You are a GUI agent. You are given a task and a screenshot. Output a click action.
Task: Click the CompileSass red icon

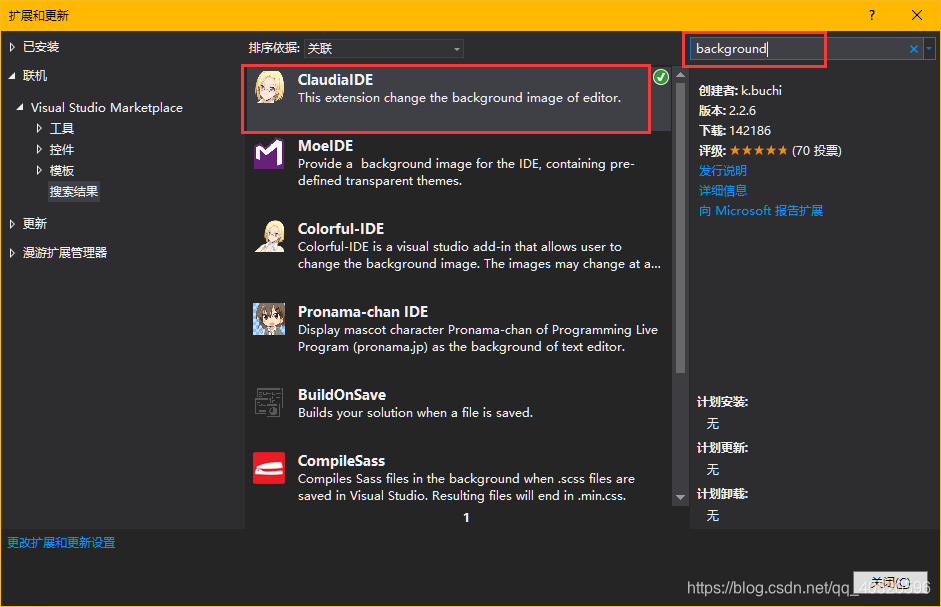[269, 468]
